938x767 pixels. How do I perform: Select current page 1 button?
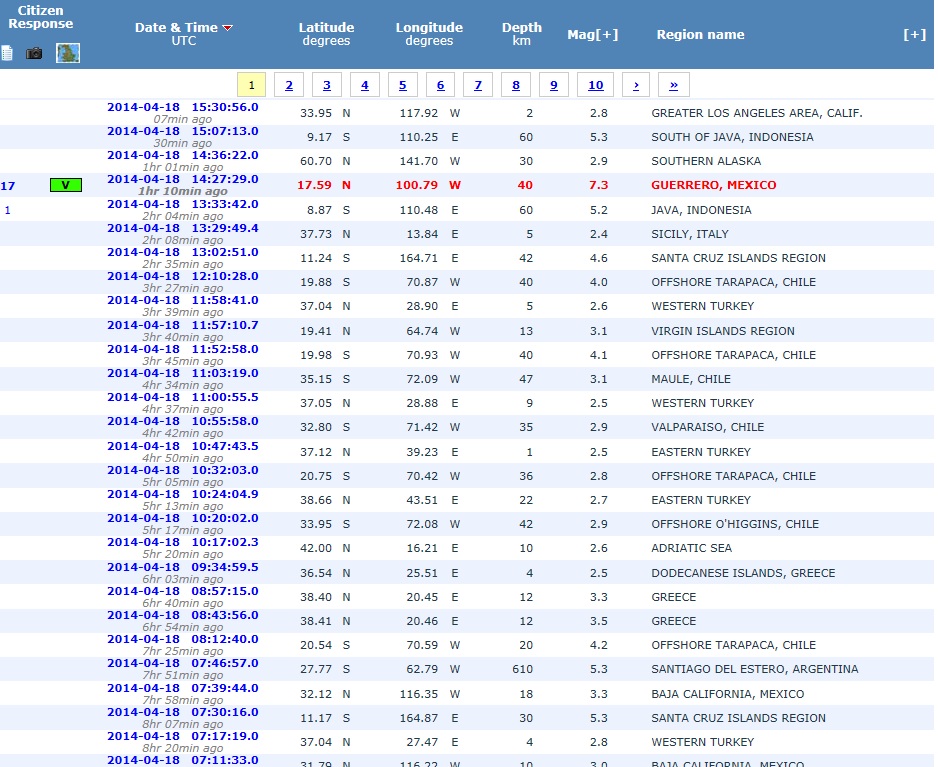tap(251, 85)
